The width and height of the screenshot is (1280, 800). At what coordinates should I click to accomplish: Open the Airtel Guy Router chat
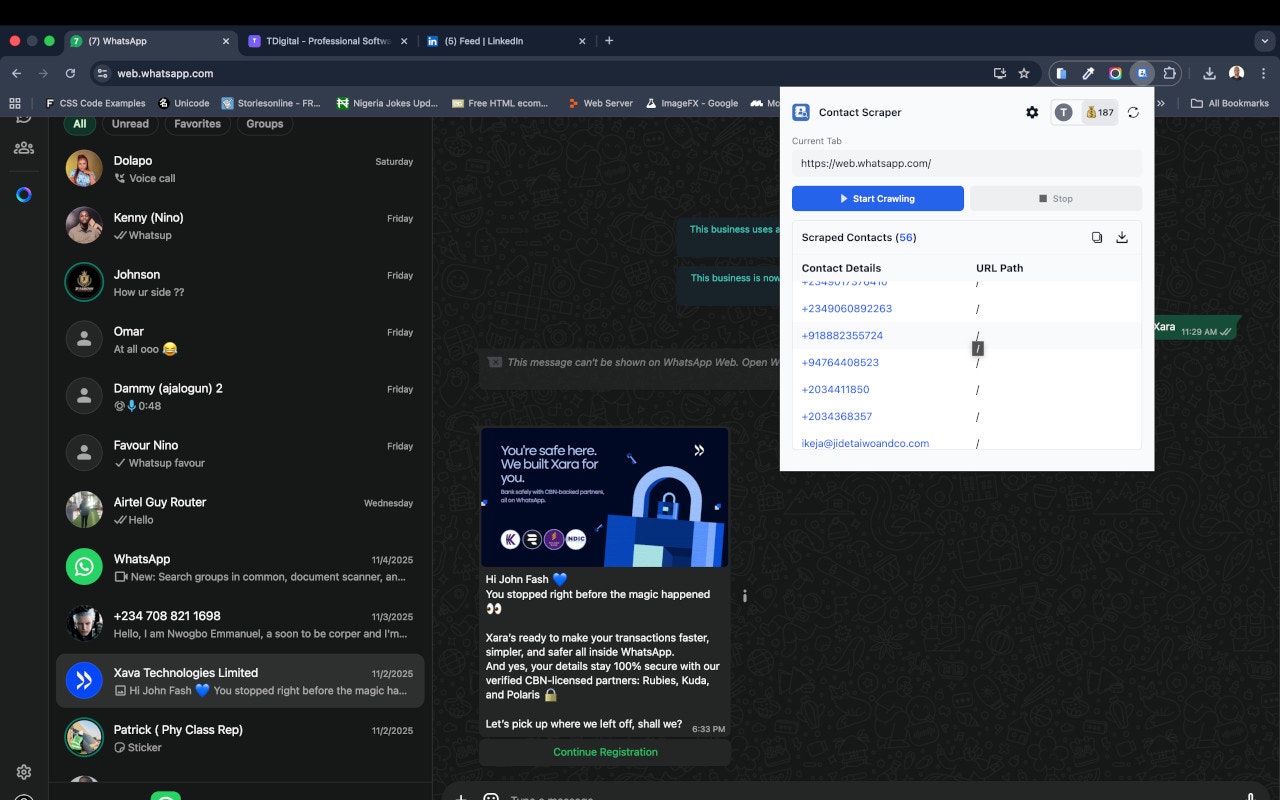tap(240, 510)
